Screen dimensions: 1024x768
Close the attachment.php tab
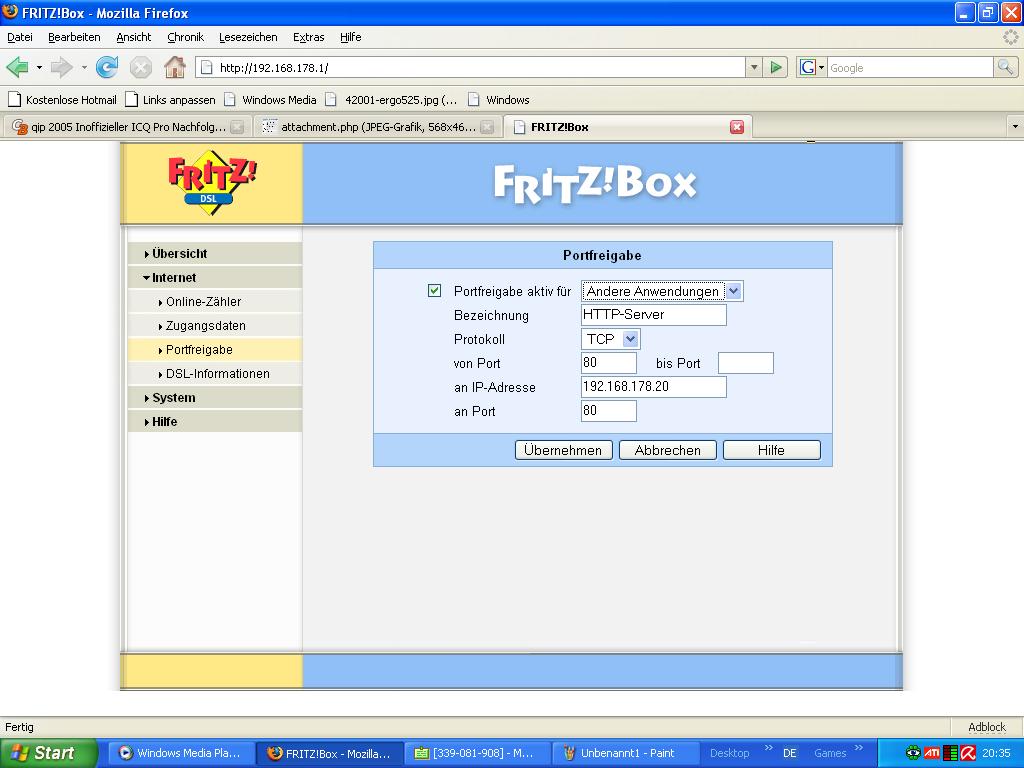point(487,127)
